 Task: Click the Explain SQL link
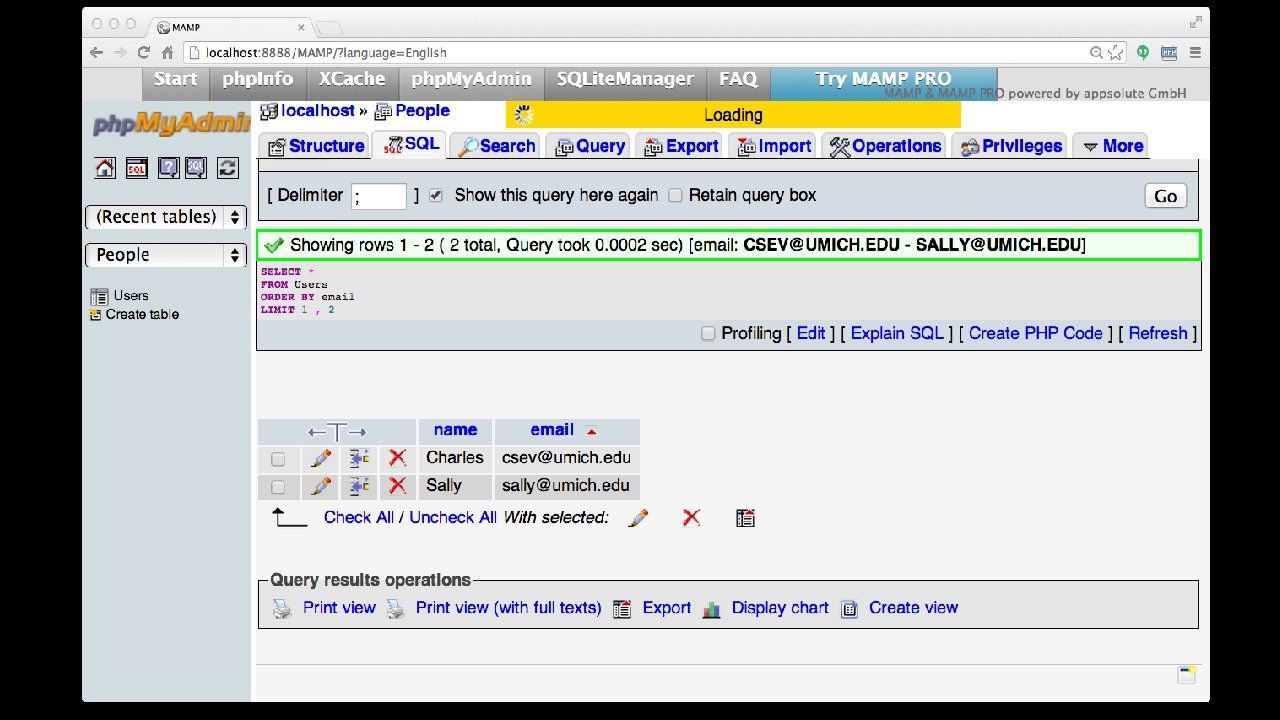897,334
